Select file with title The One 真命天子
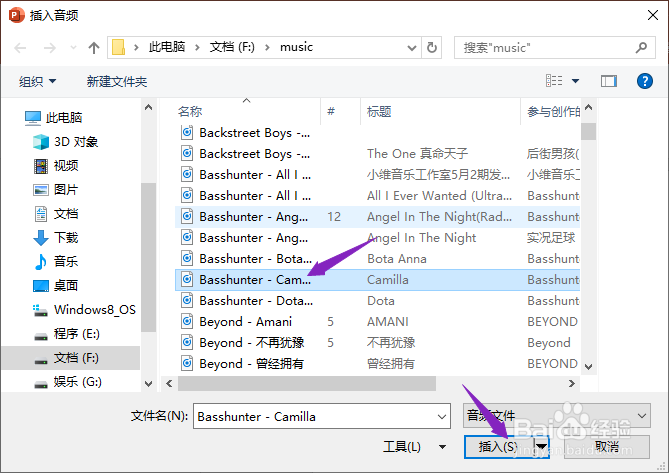Screen dimensions: 669x473 (x=377, y=154)
